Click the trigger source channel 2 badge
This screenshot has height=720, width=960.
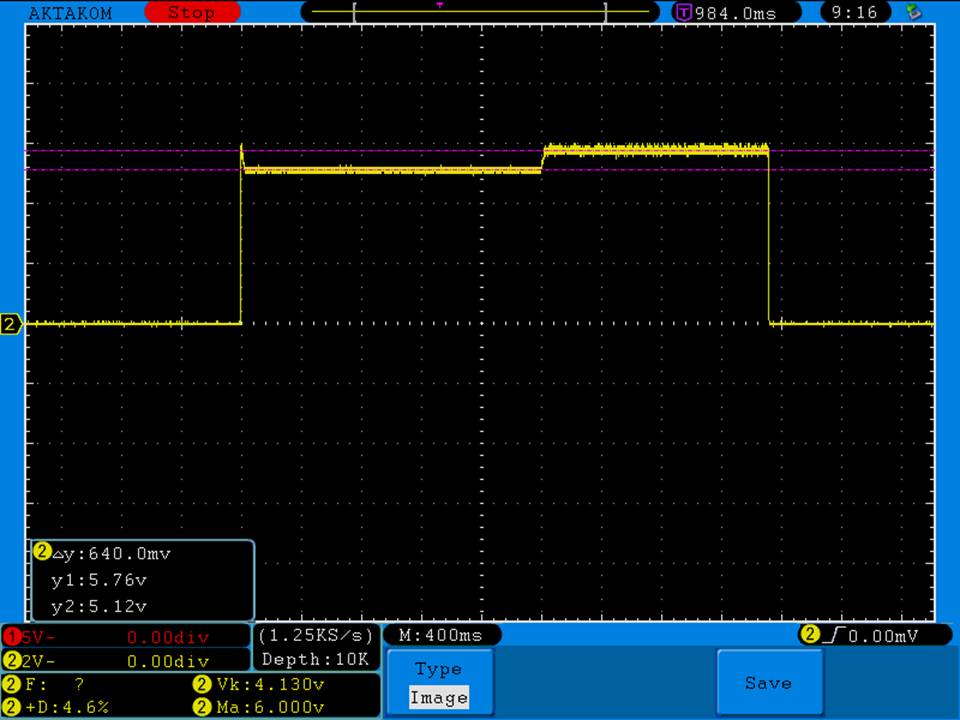(x=809, y=635)
